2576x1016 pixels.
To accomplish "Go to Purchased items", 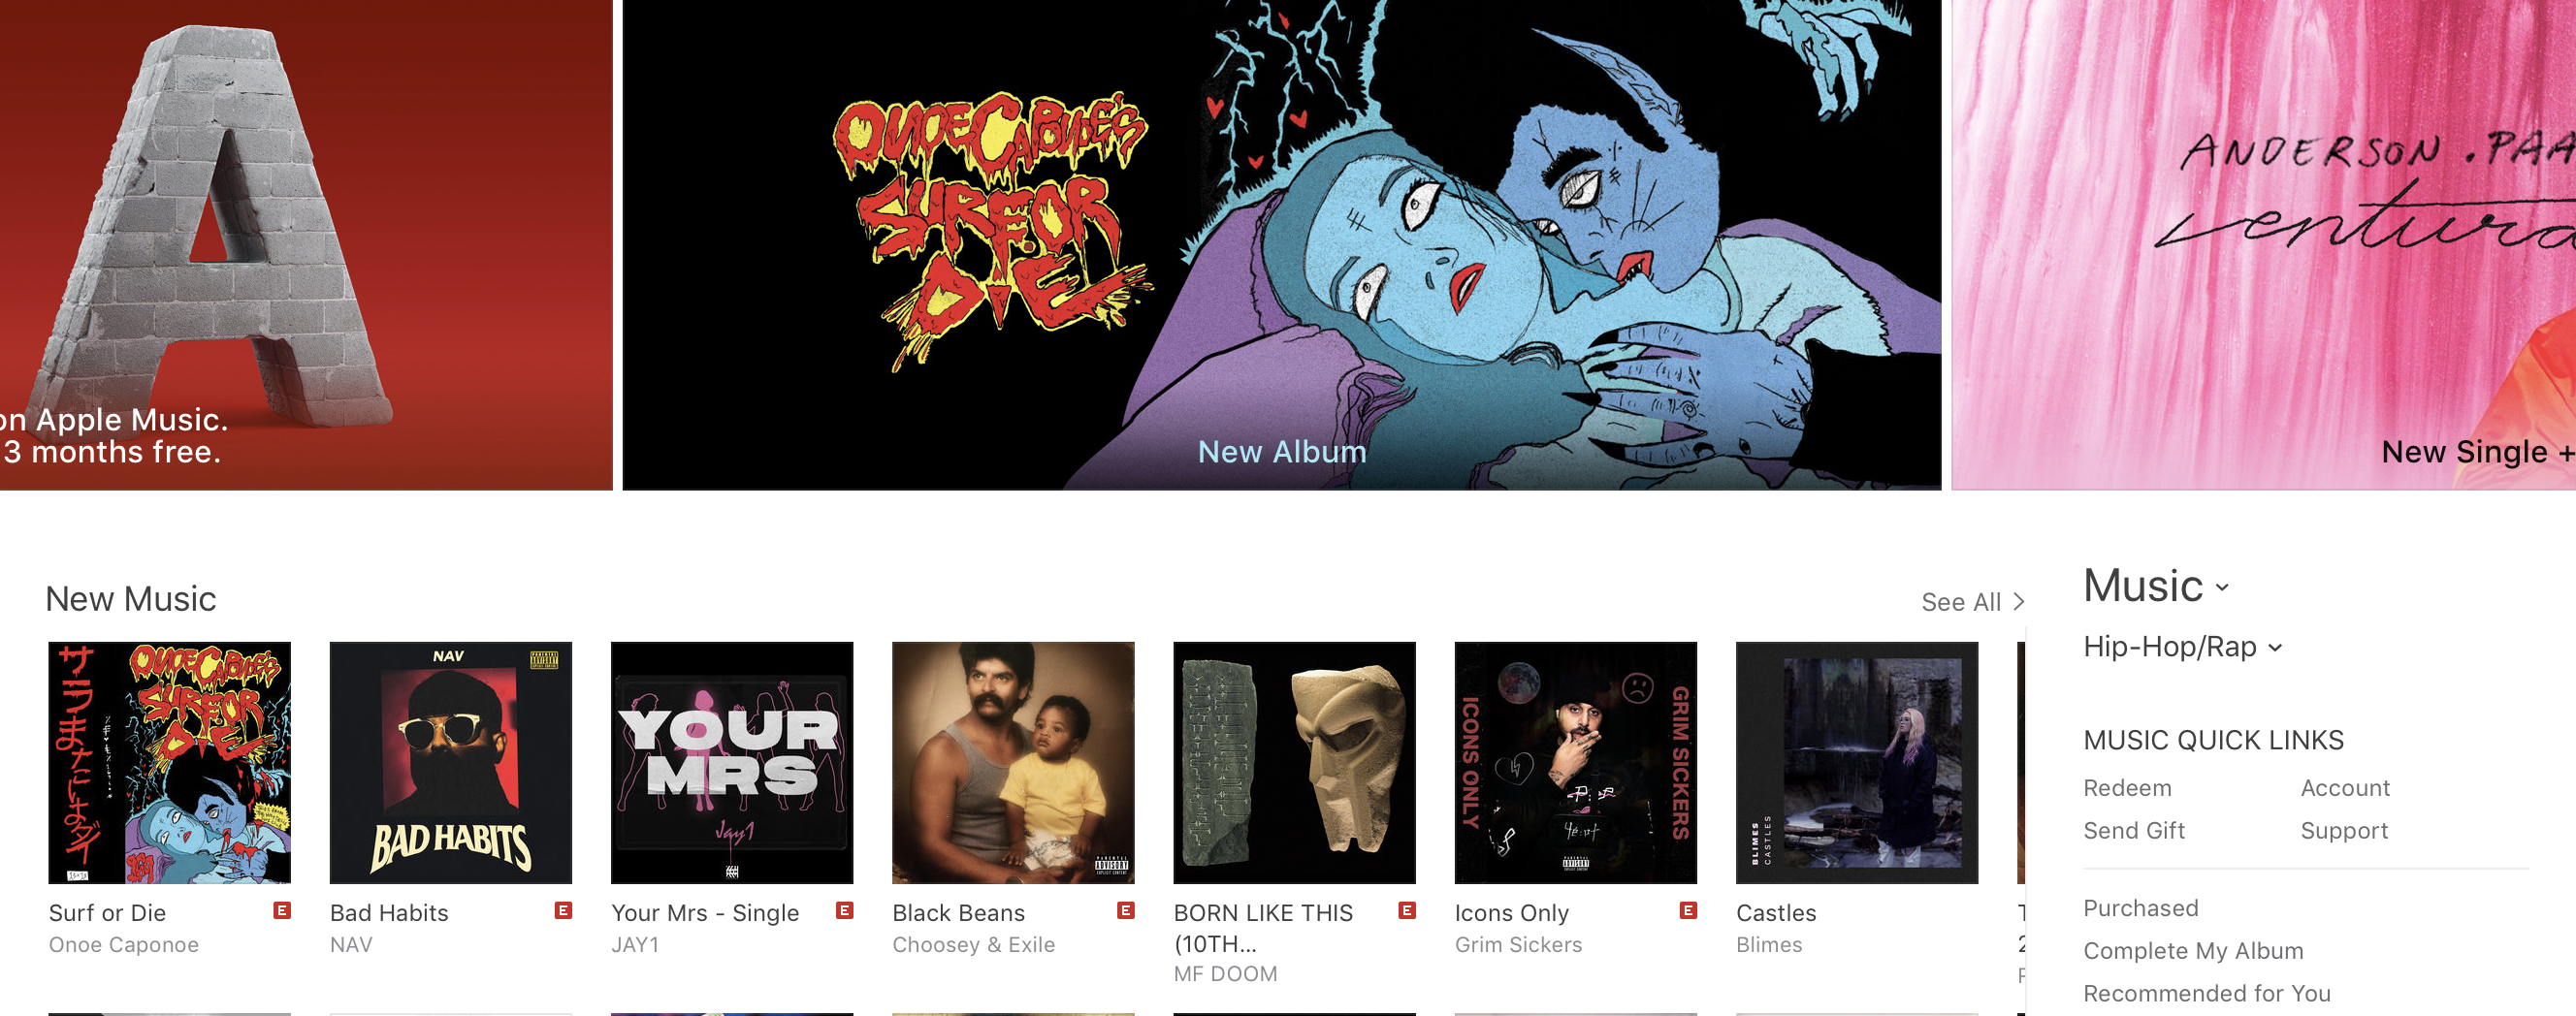I will click(2140, 908).
